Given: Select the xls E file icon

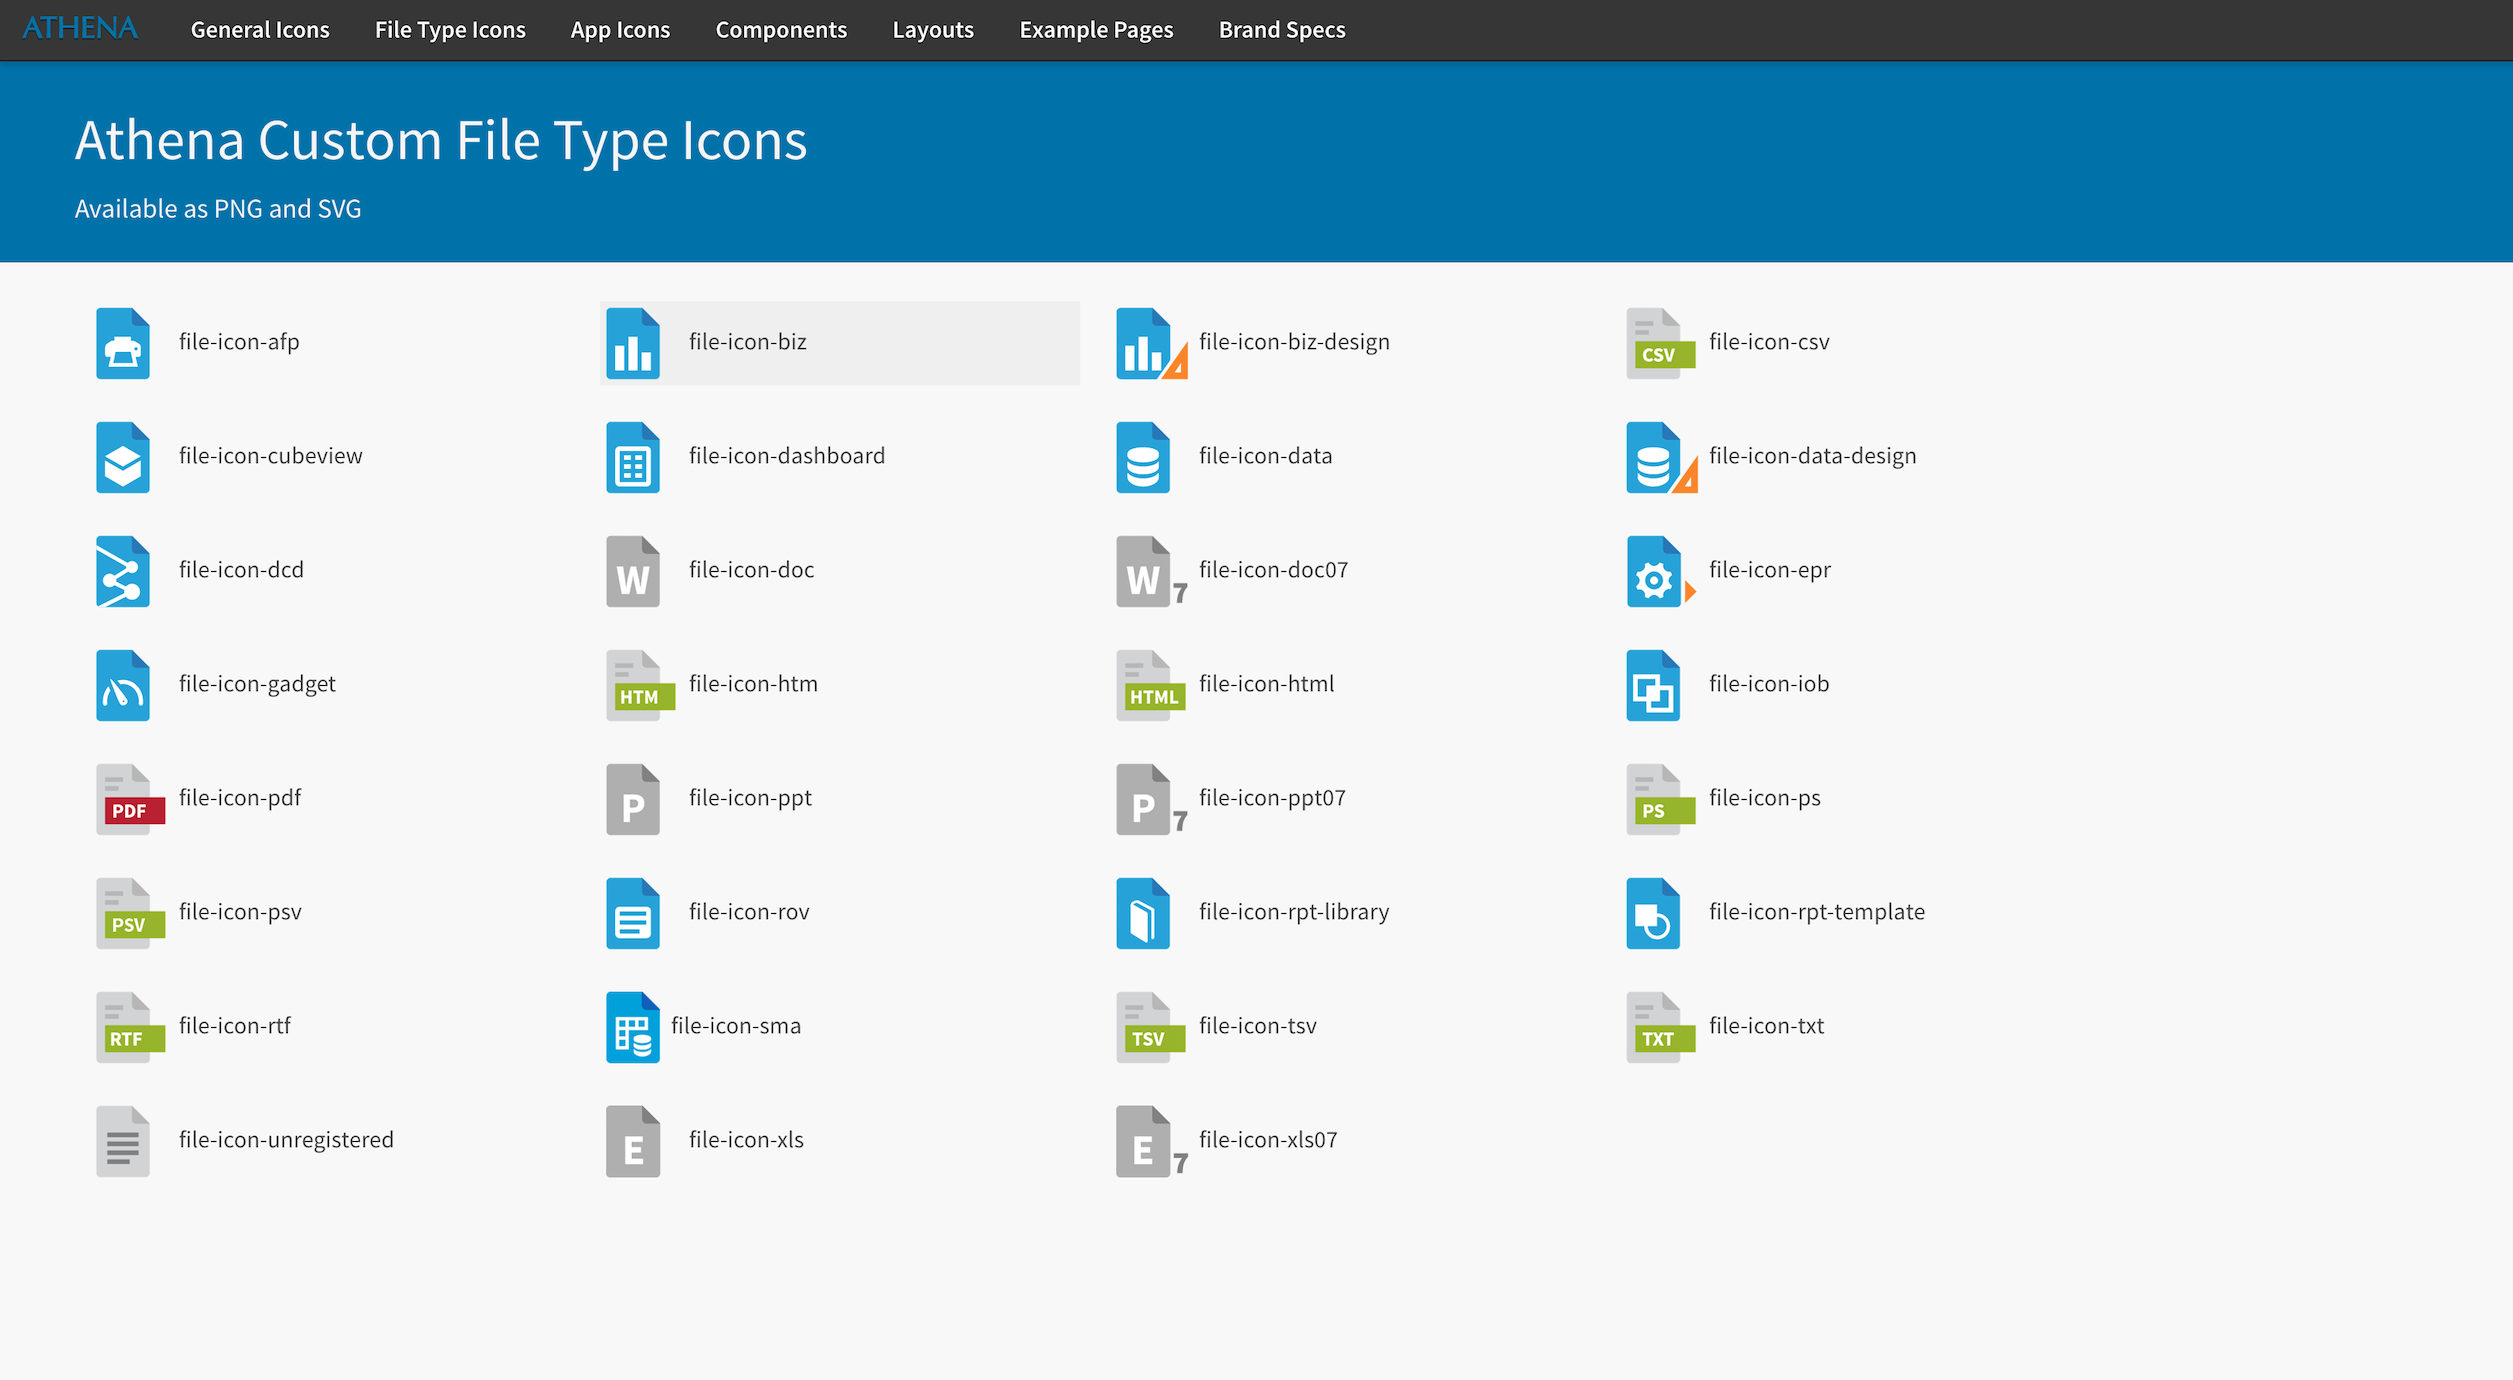Looking at the screenshot, I should 633,1141.
